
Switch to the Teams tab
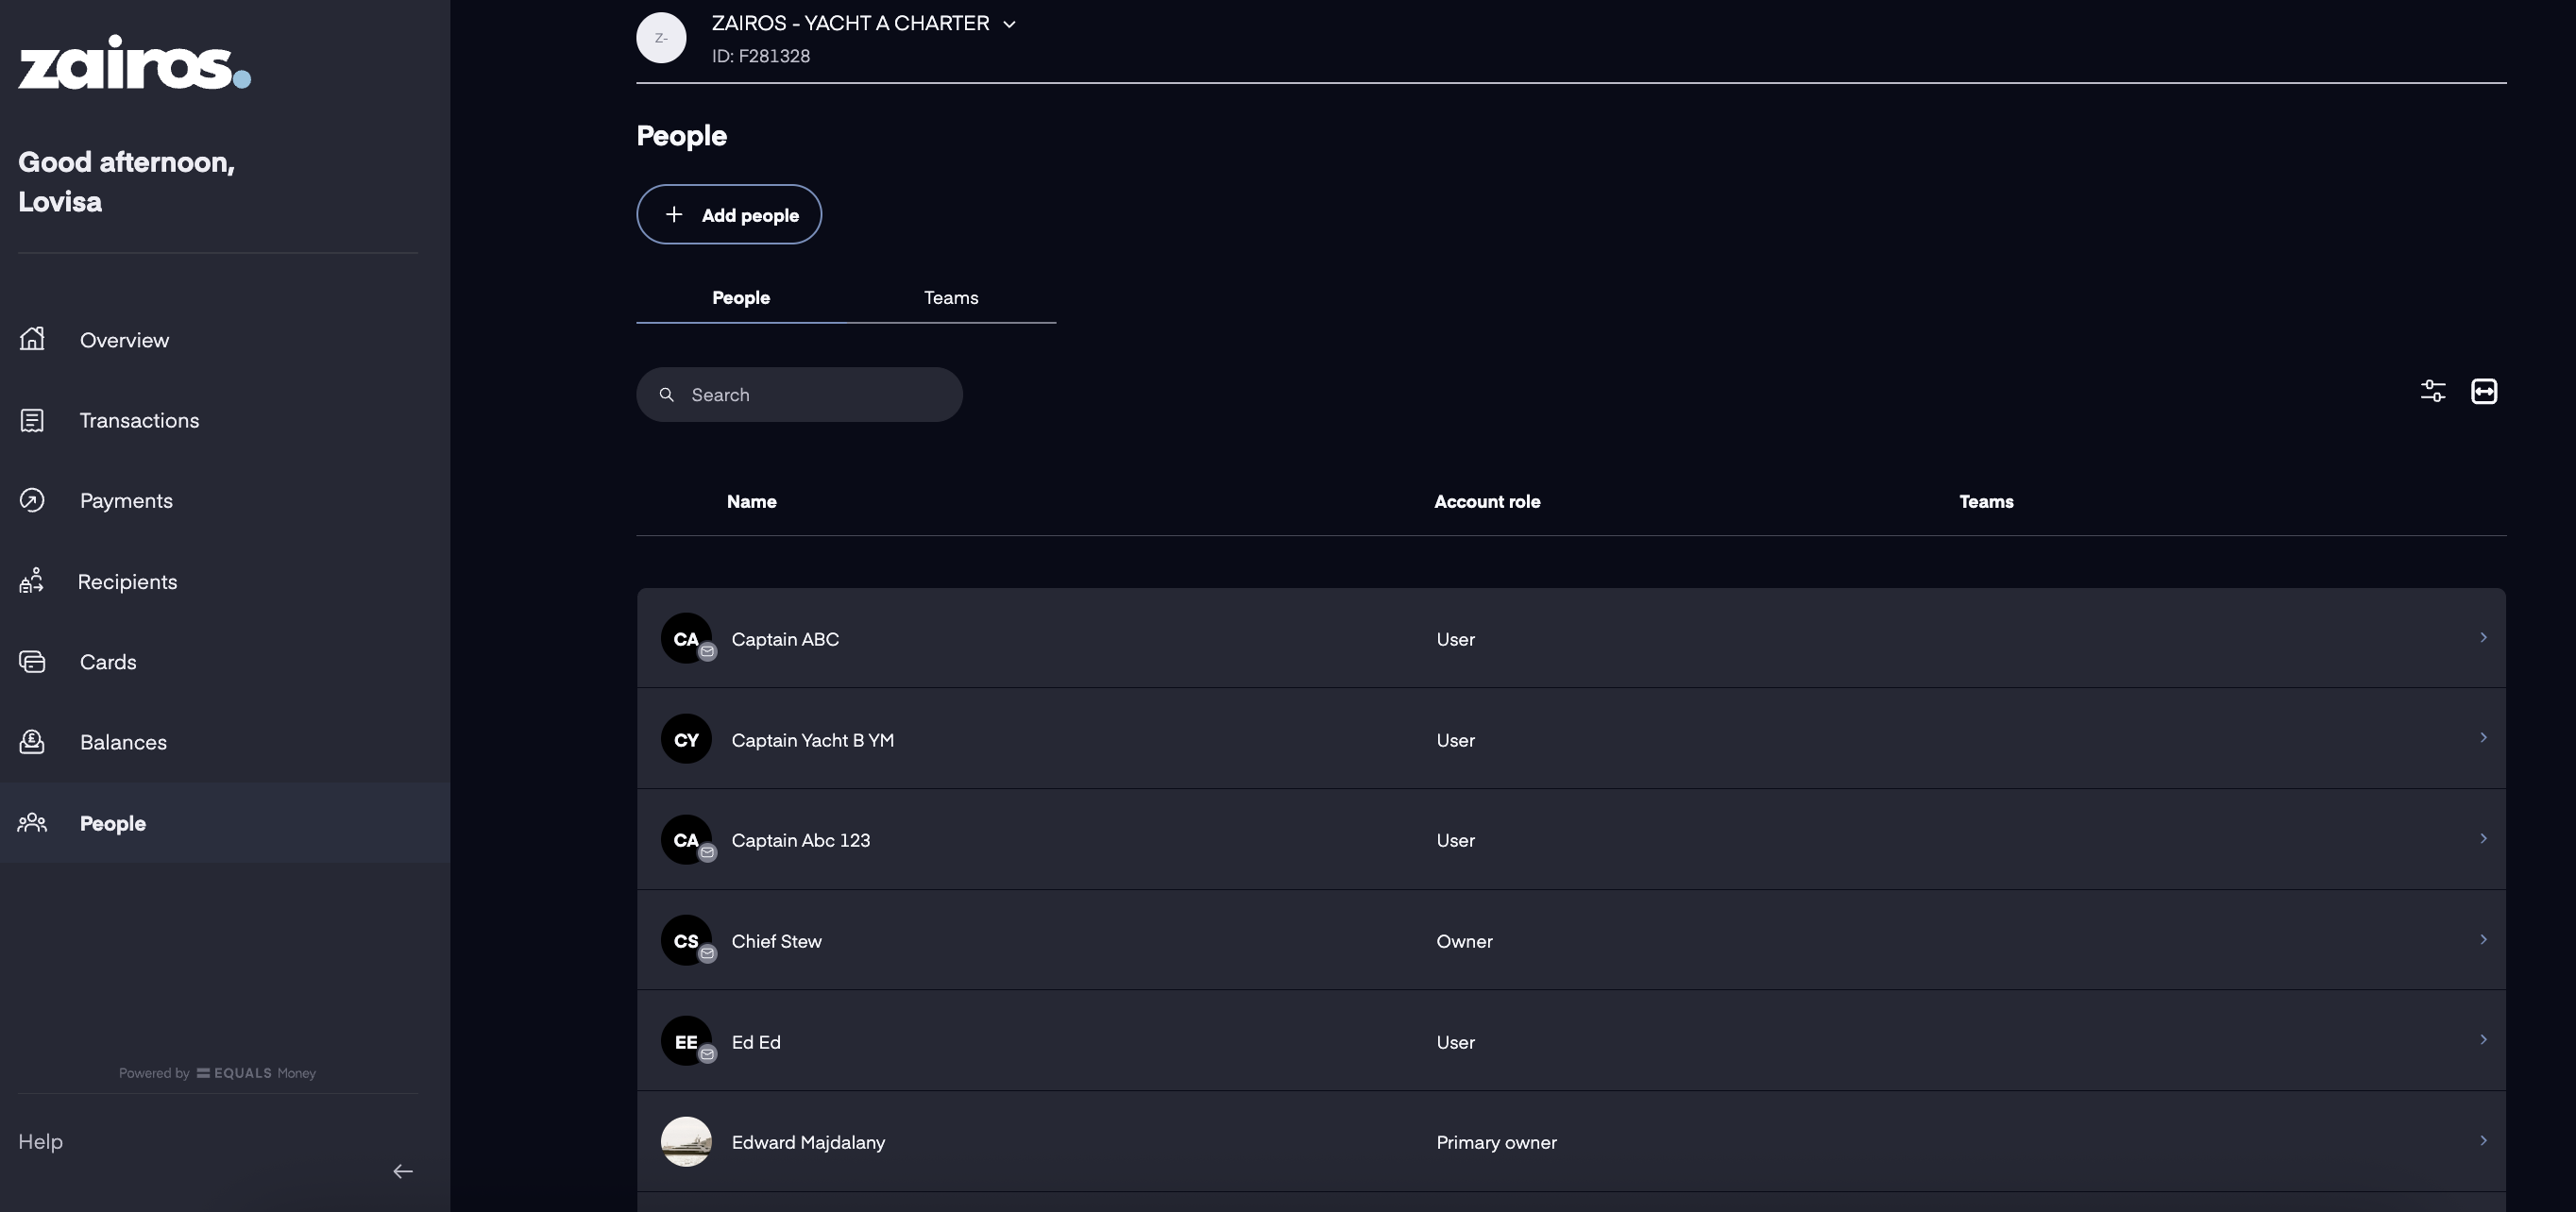pos(951,298)
